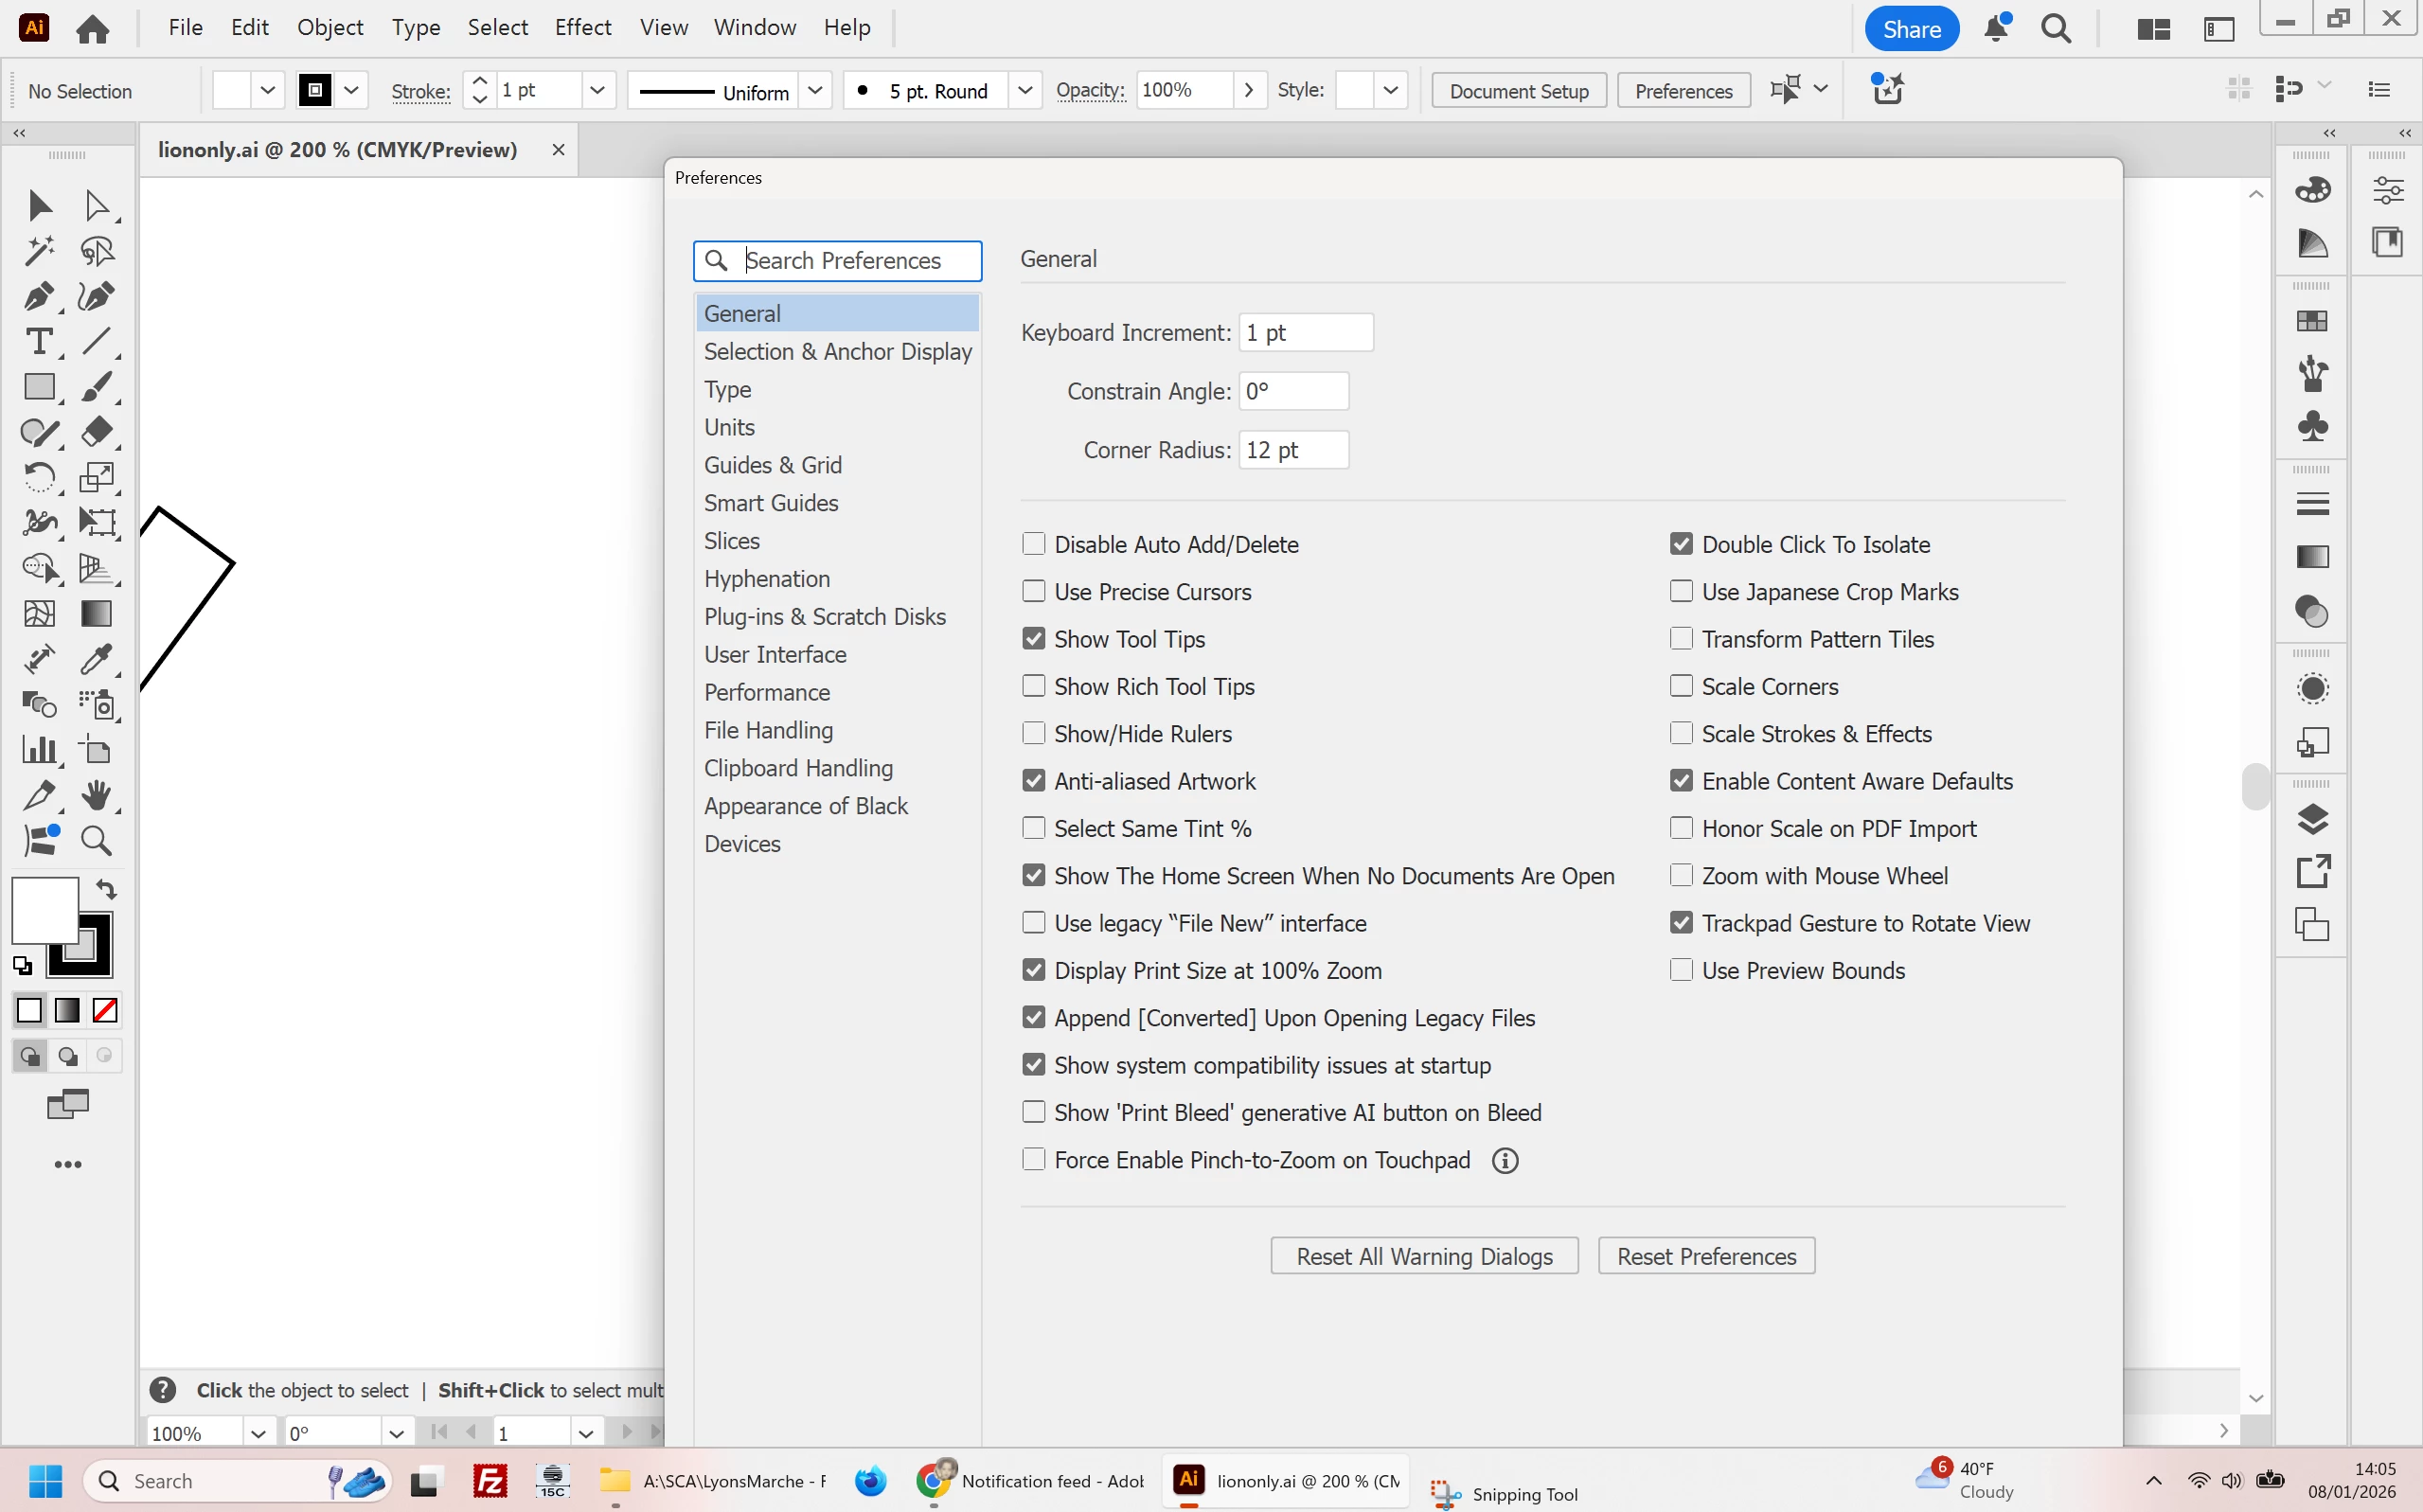Image resolution: width=2423 pixels, height=1512 pixels.
Task: Select the Pen tool
Action: pyautogui.click(x=39, y=296)
